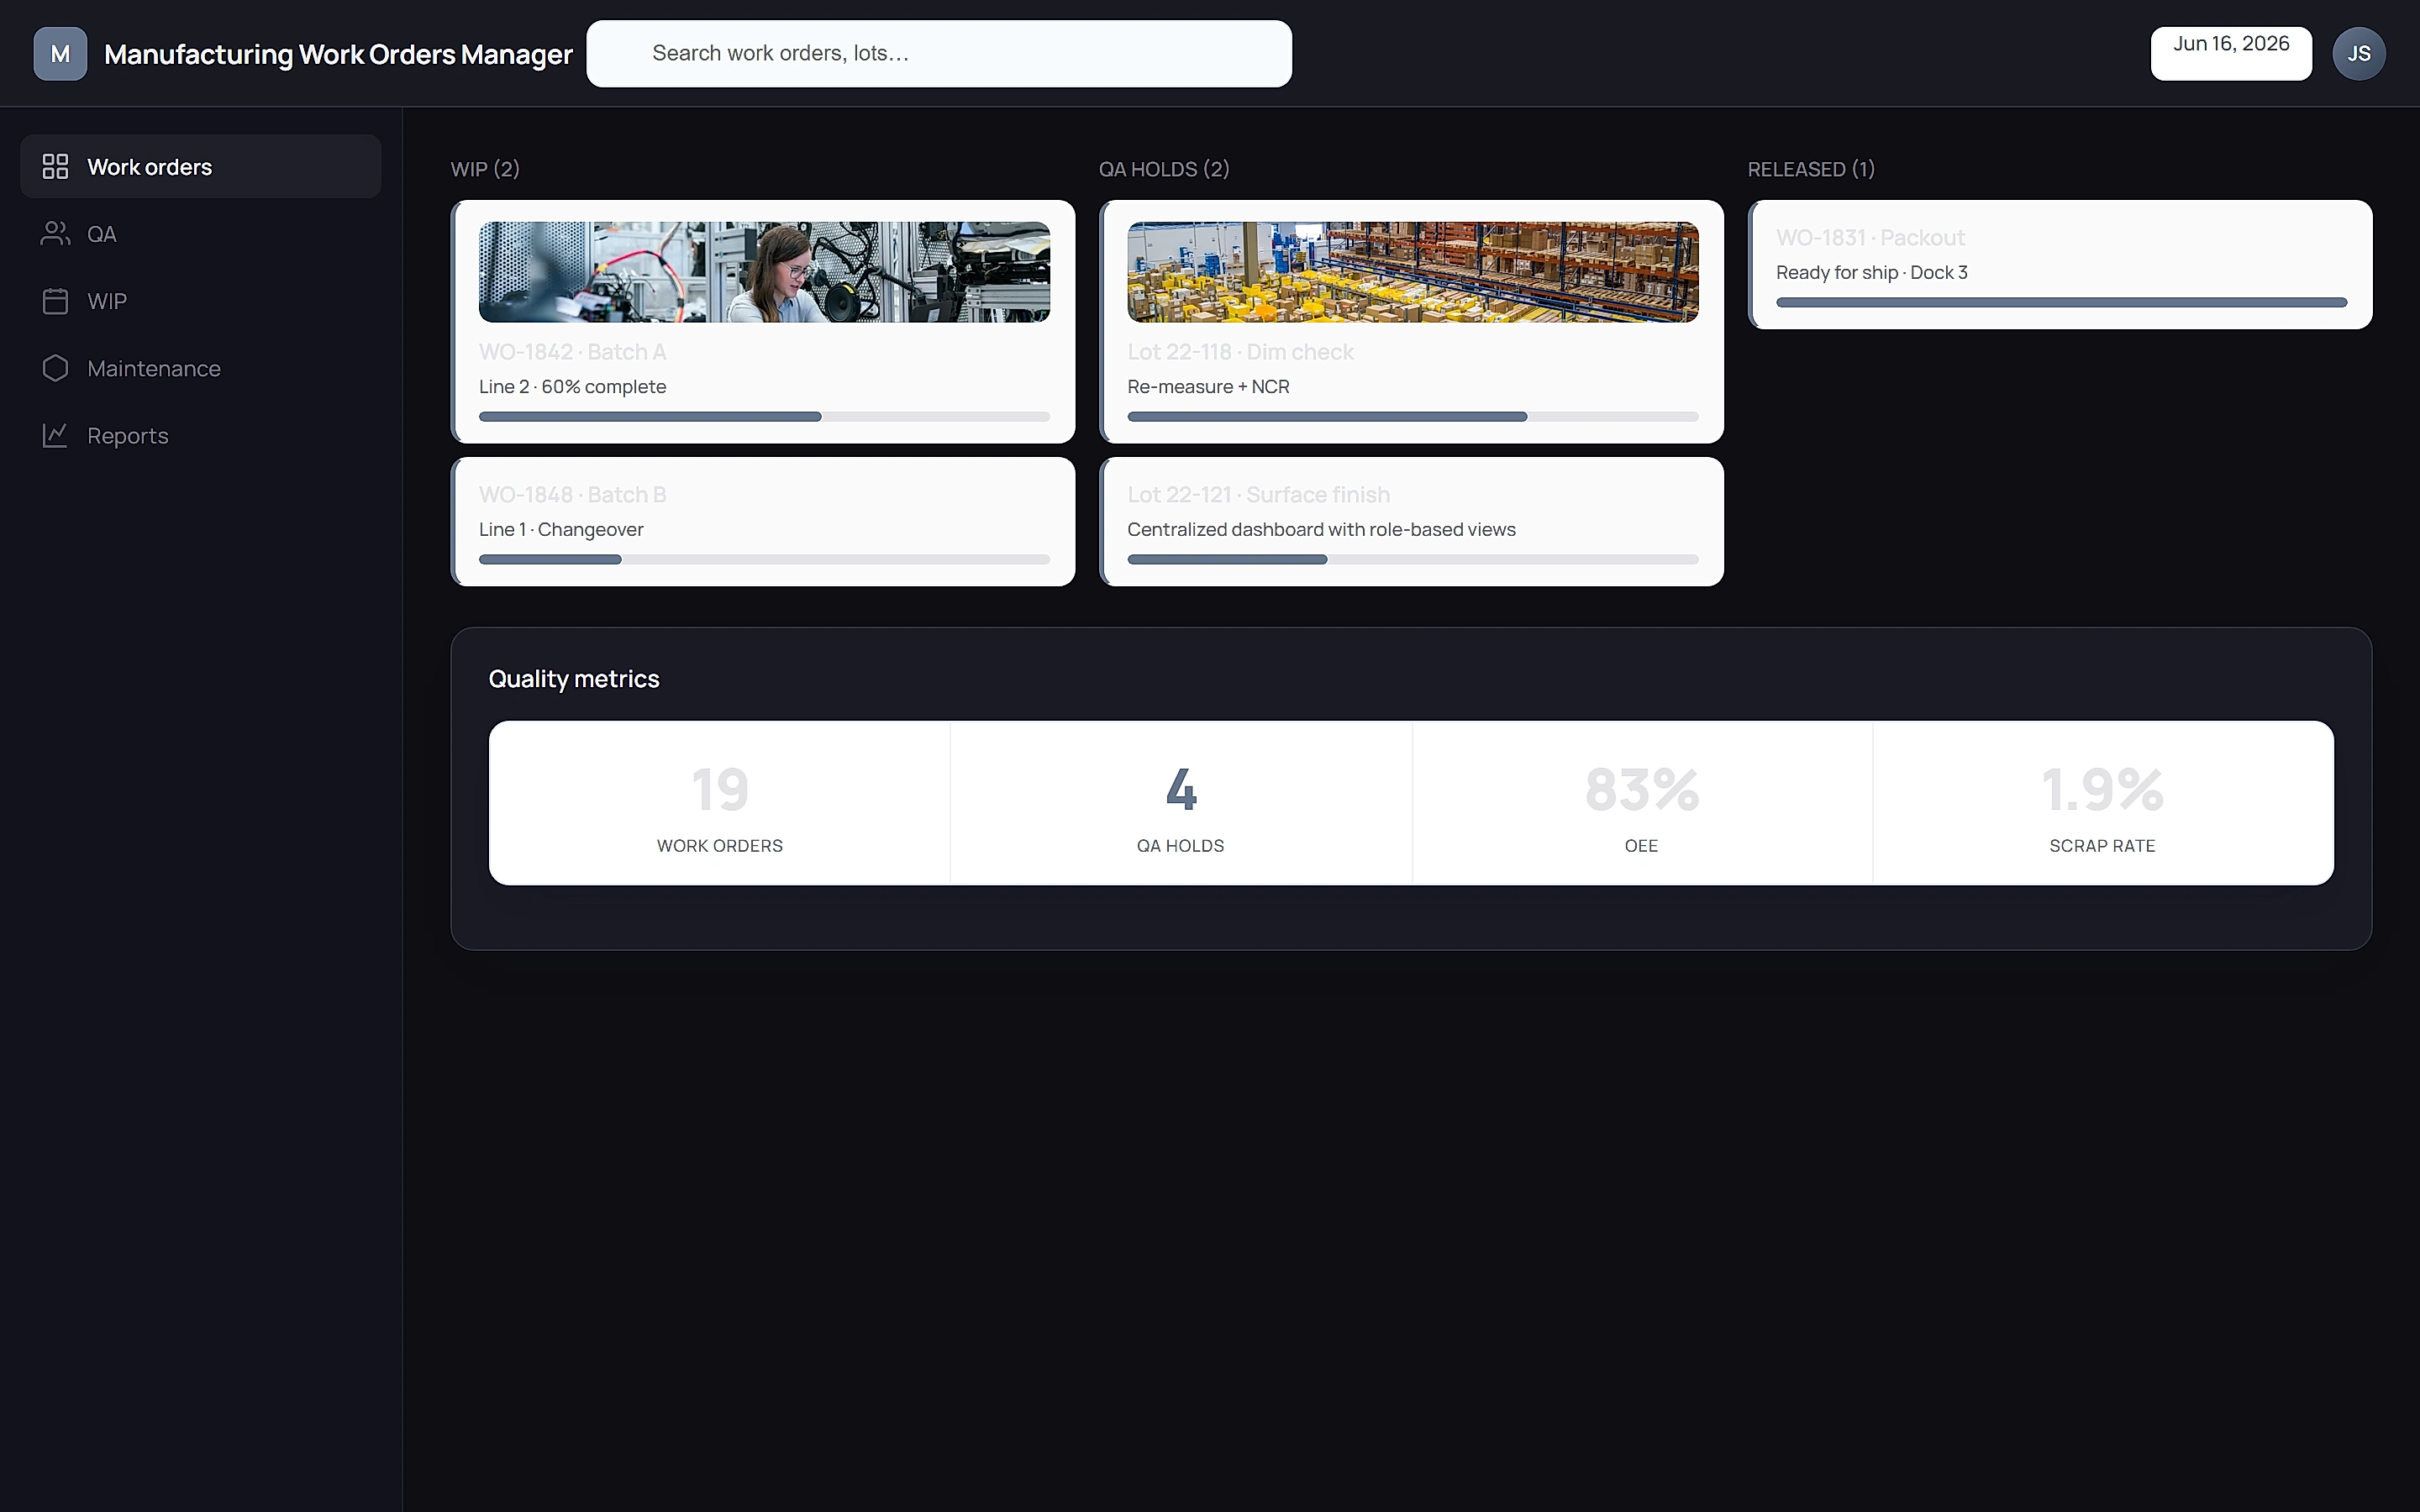The image size is (2420, 1512).
Task: Click the 19 Work Orders metric tile
Action: coord(719,803)
